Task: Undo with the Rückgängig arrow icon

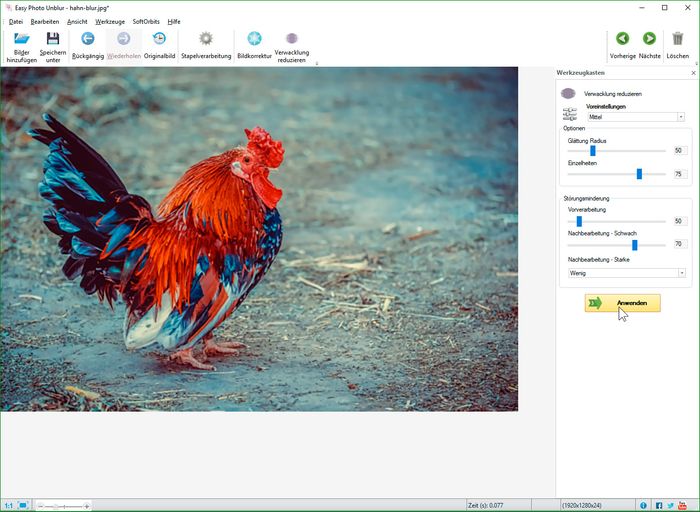Action: tap(88, 39)
